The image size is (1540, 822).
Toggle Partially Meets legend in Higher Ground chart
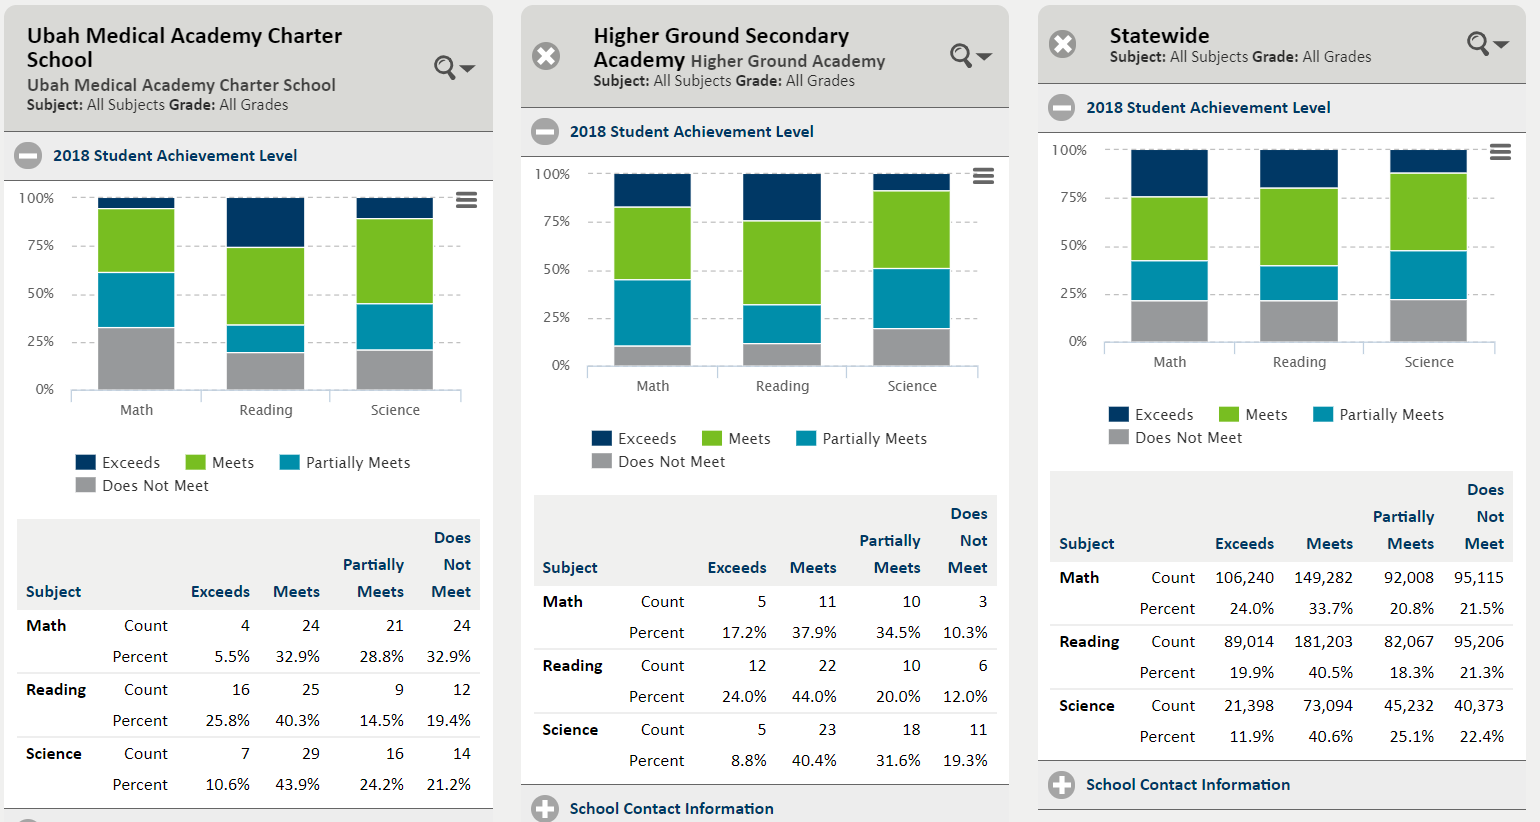861,438
